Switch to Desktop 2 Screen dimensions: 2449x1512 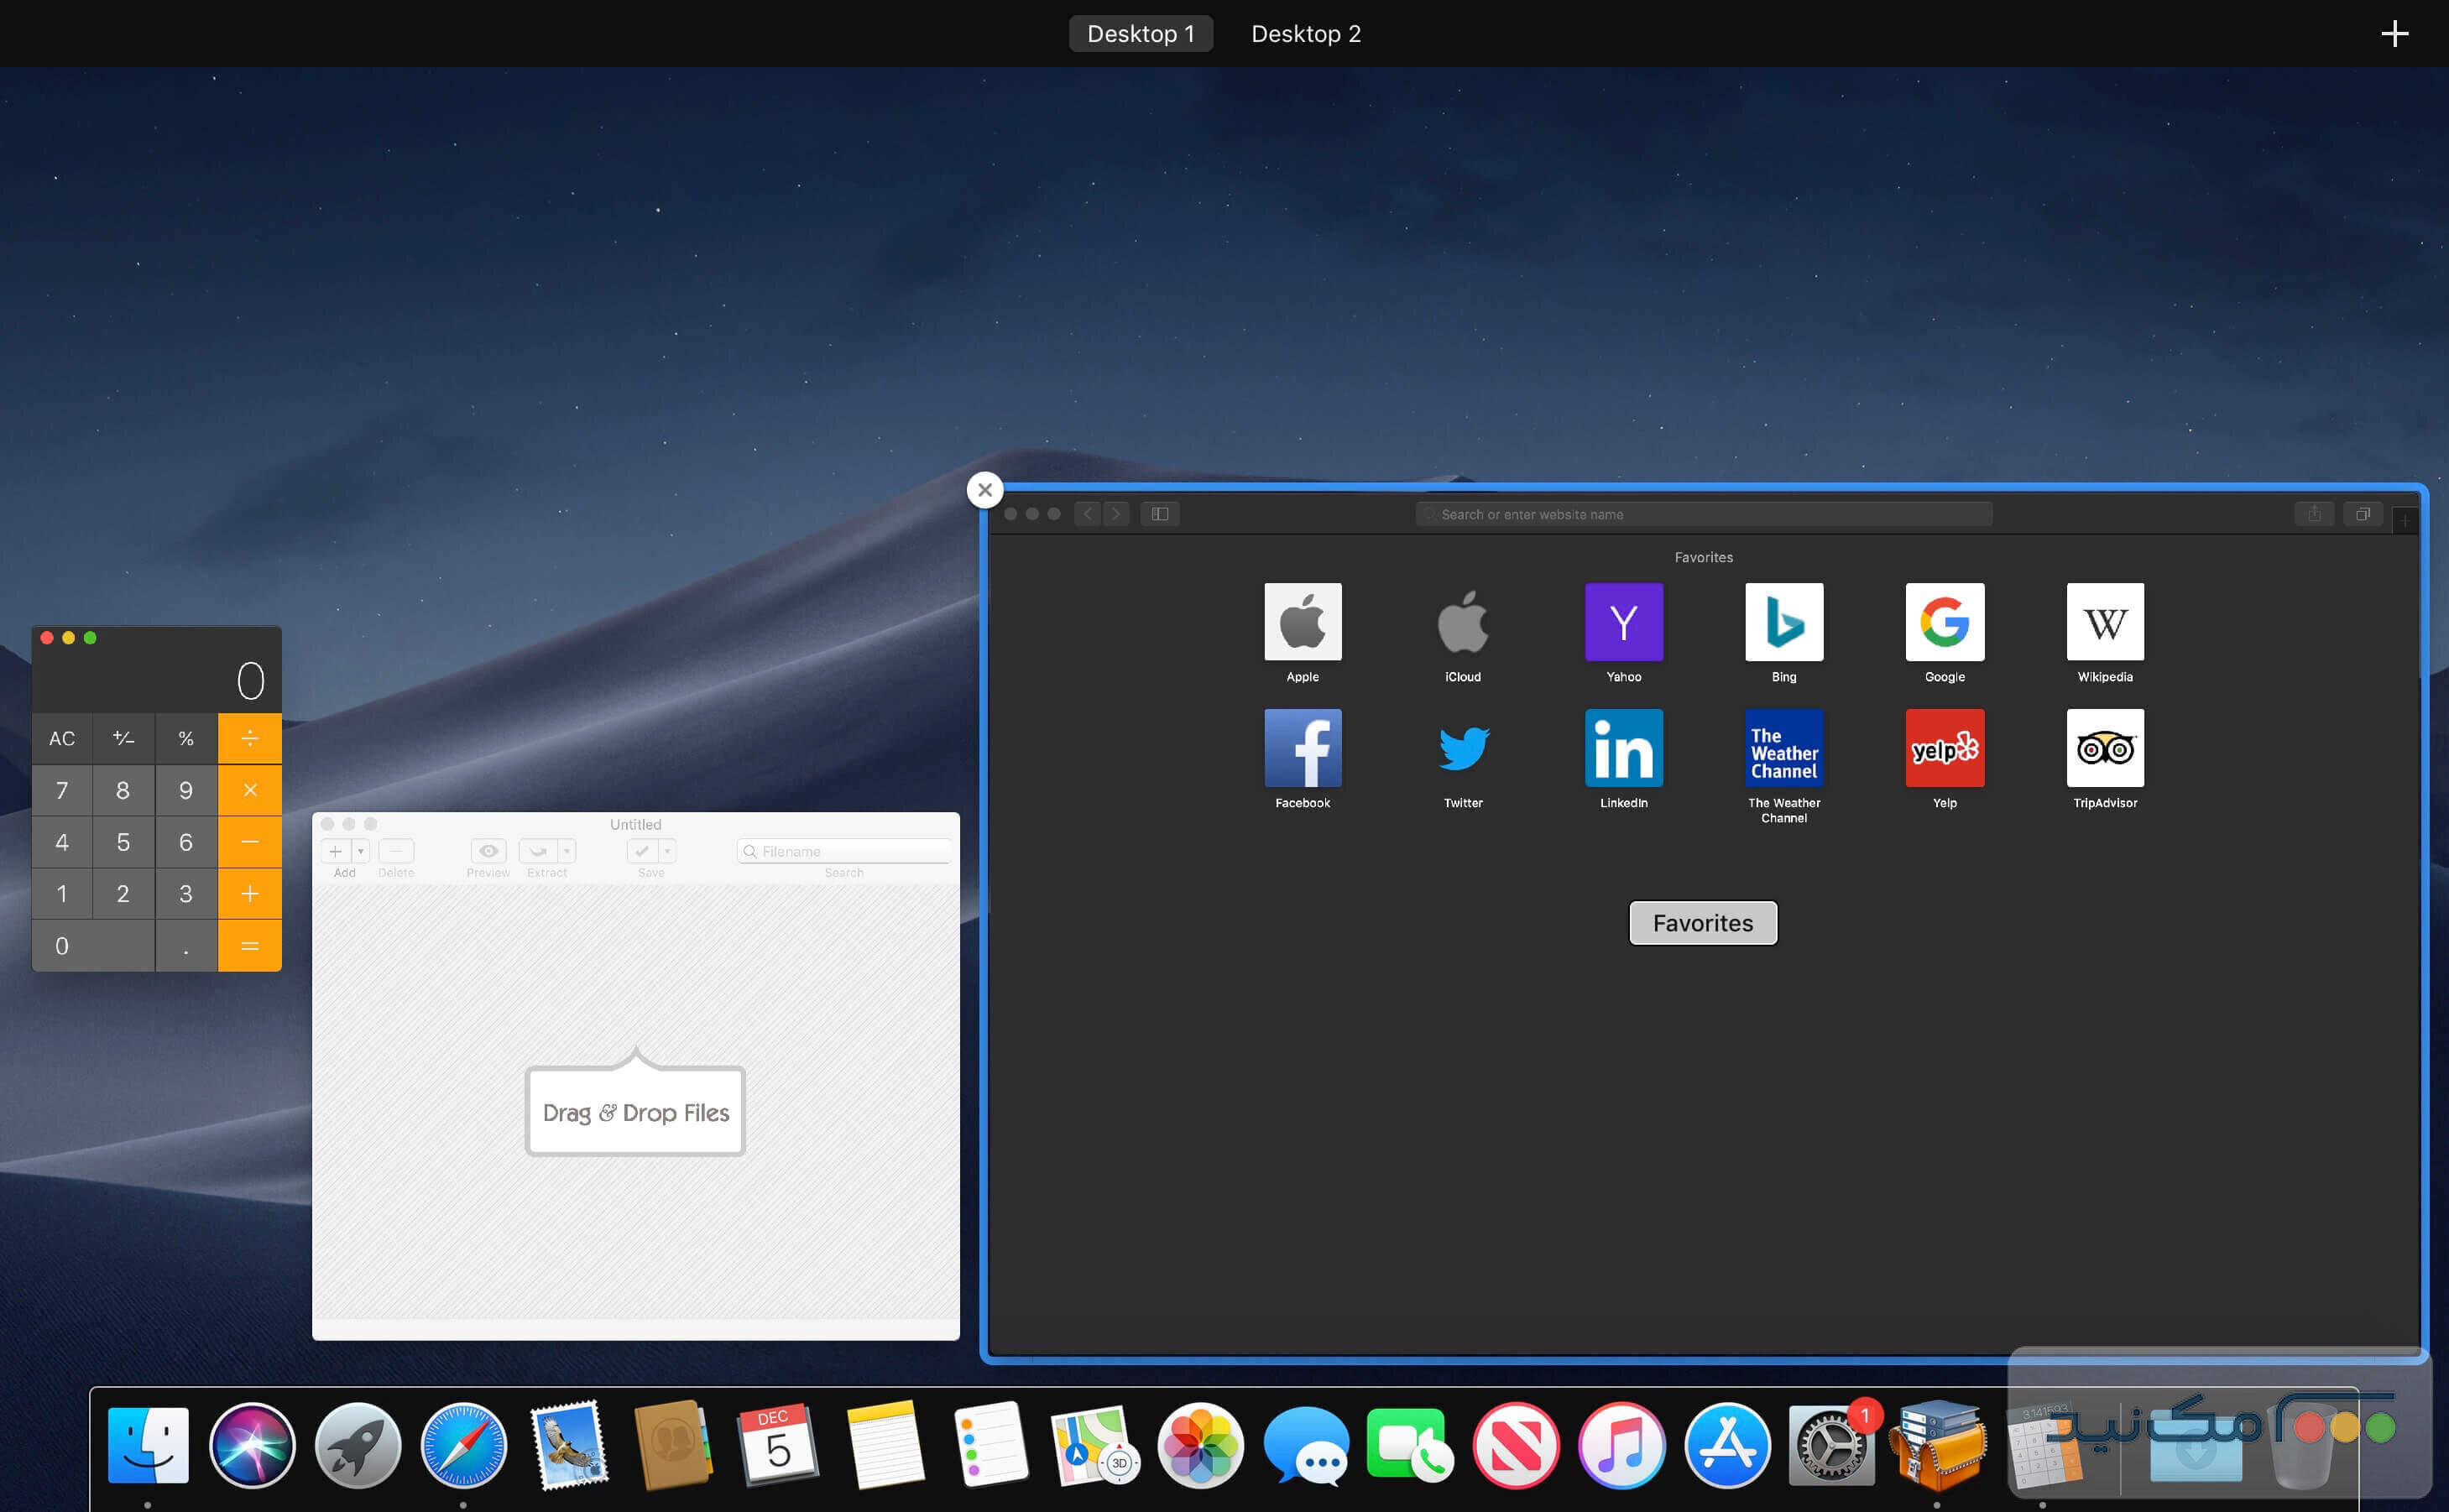[1306, 33]
